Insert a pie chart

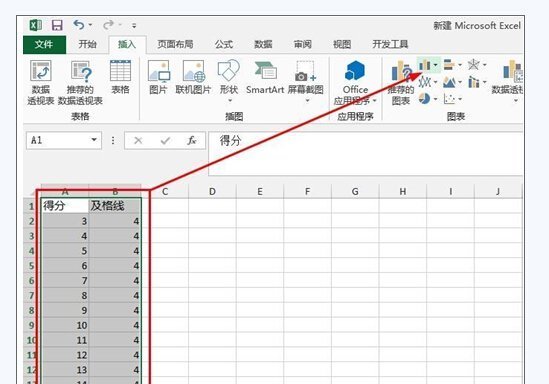pyautogui.click(x=424, y=99)
